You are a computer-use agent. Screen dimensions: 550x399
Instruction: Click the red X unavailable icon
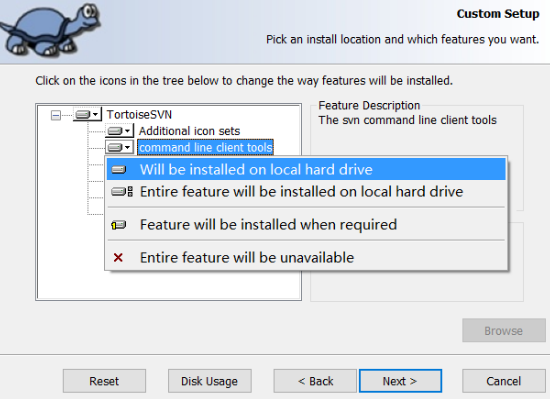[118, 258]
